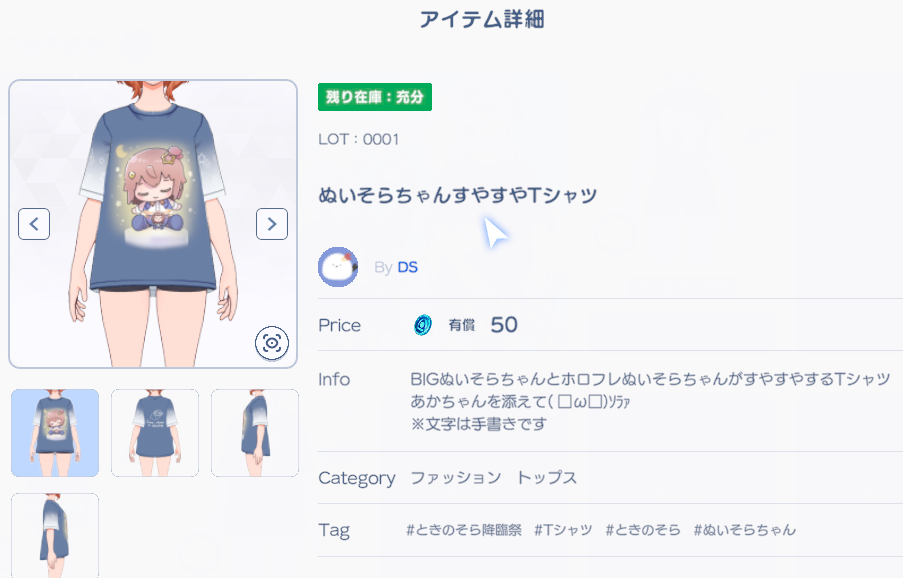Open the #ぬいそらちゃん tag

click(745, 530)
